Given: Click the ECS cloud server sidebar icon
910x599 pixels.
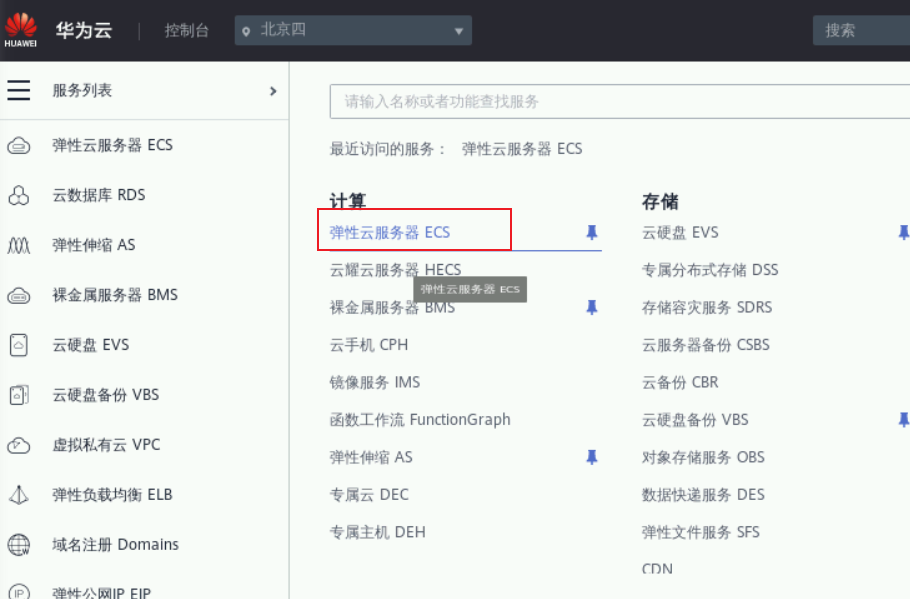Looking at the screenshot, I should point(19,145).
